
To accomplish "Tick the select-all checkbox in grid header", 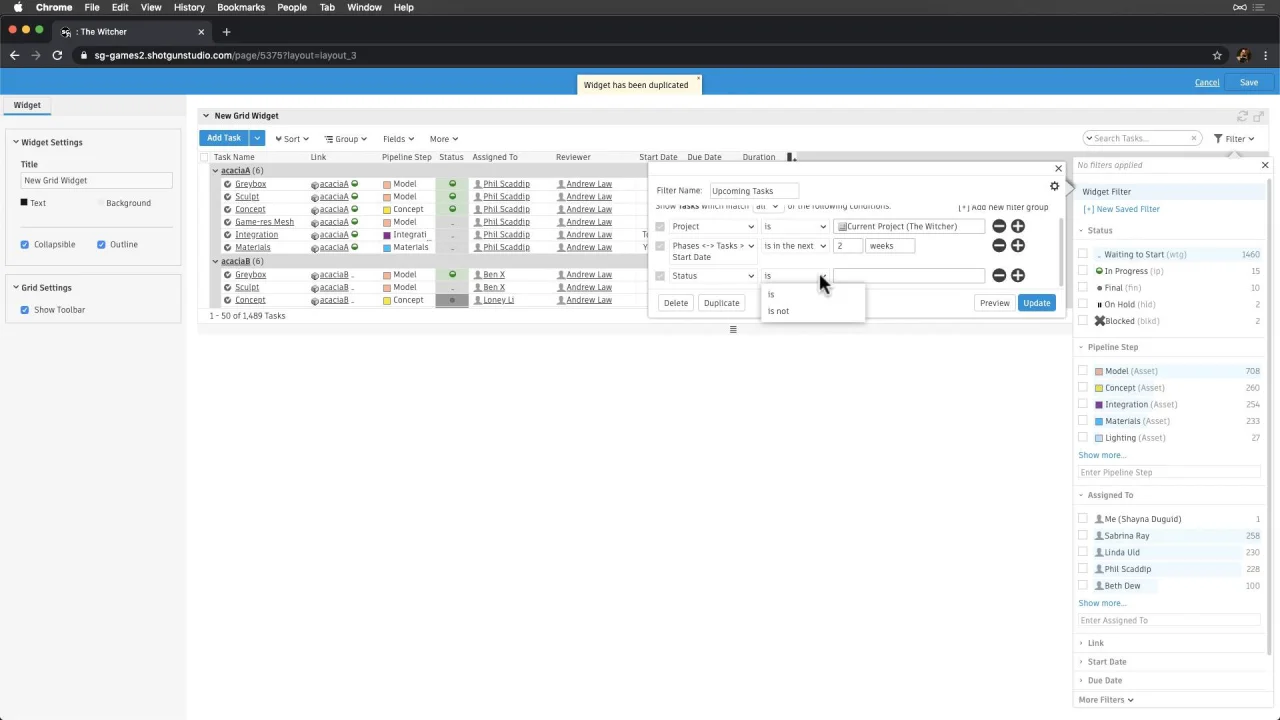I will [204, 157].
